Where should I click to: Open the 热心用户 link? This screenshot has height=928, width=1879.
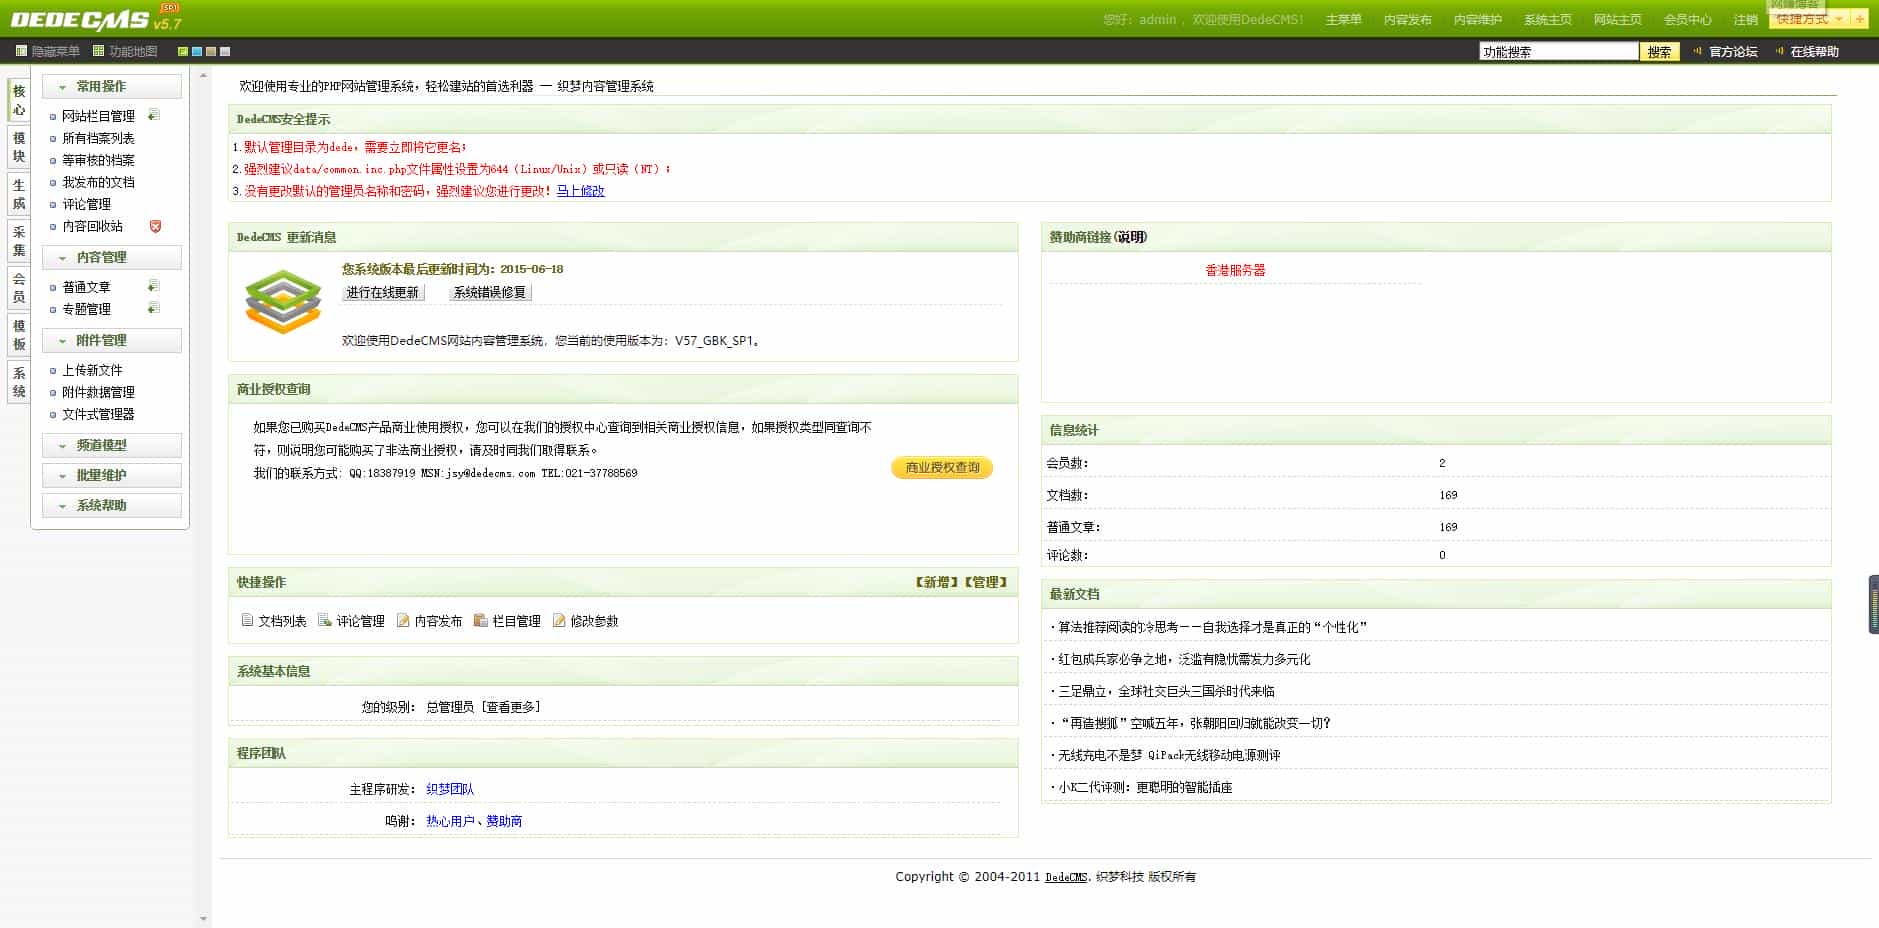pos(450,821)
